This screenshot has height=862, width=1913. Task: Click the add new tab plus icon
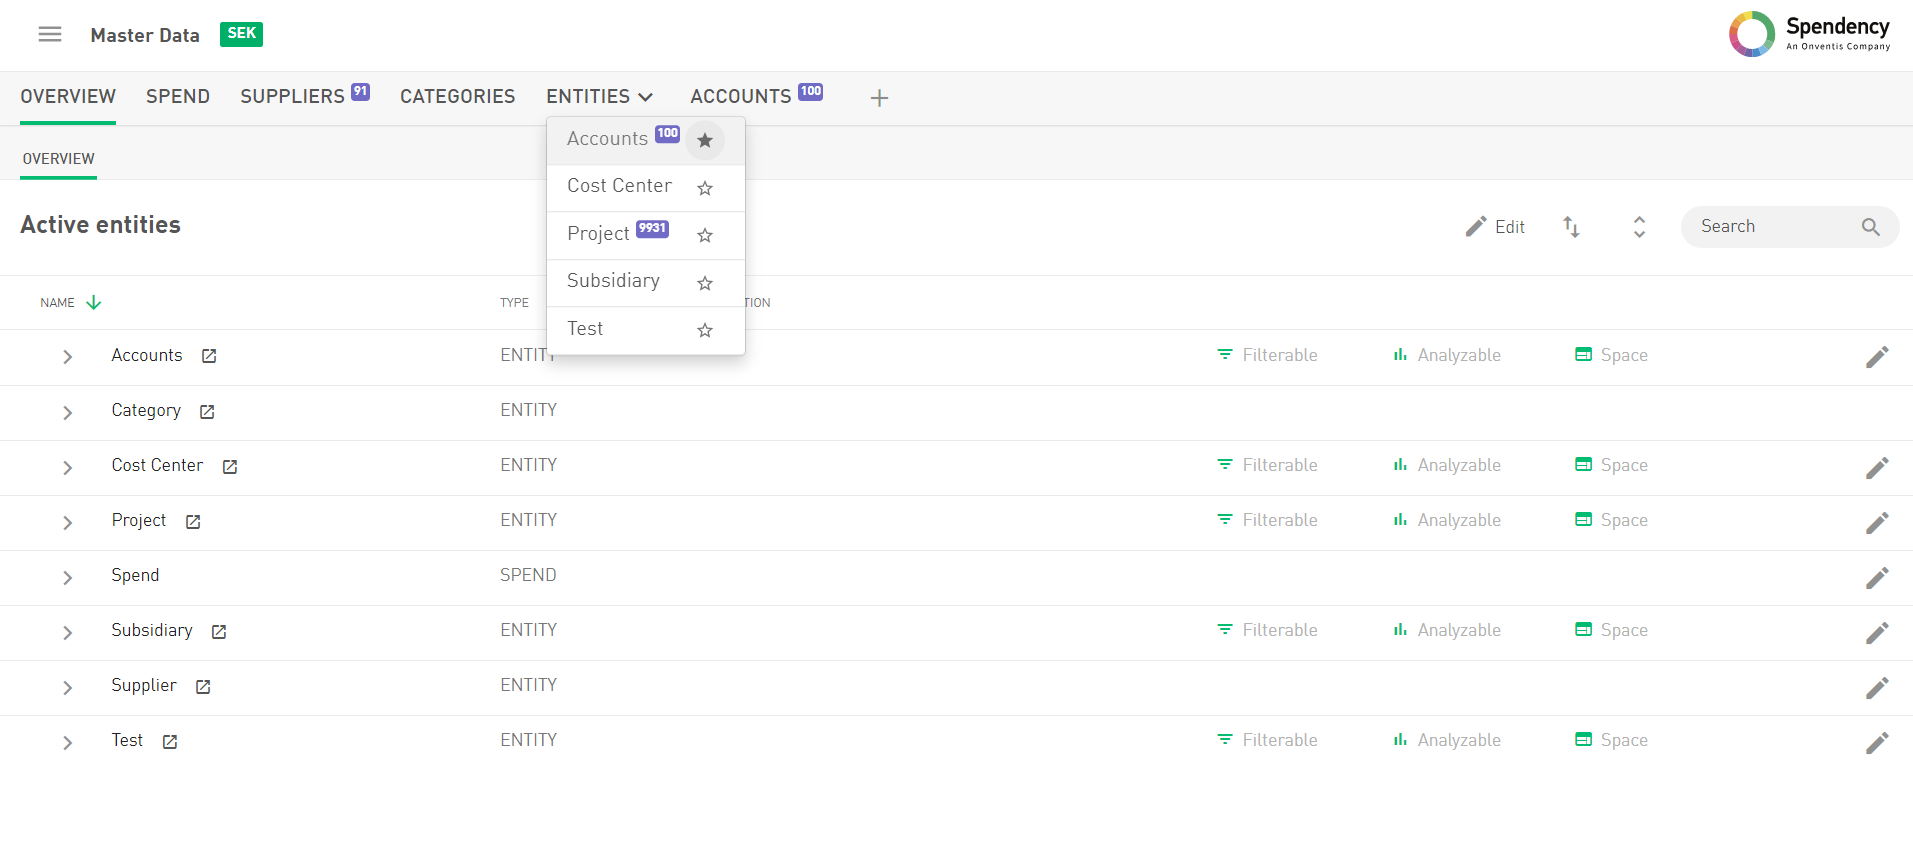879,98
